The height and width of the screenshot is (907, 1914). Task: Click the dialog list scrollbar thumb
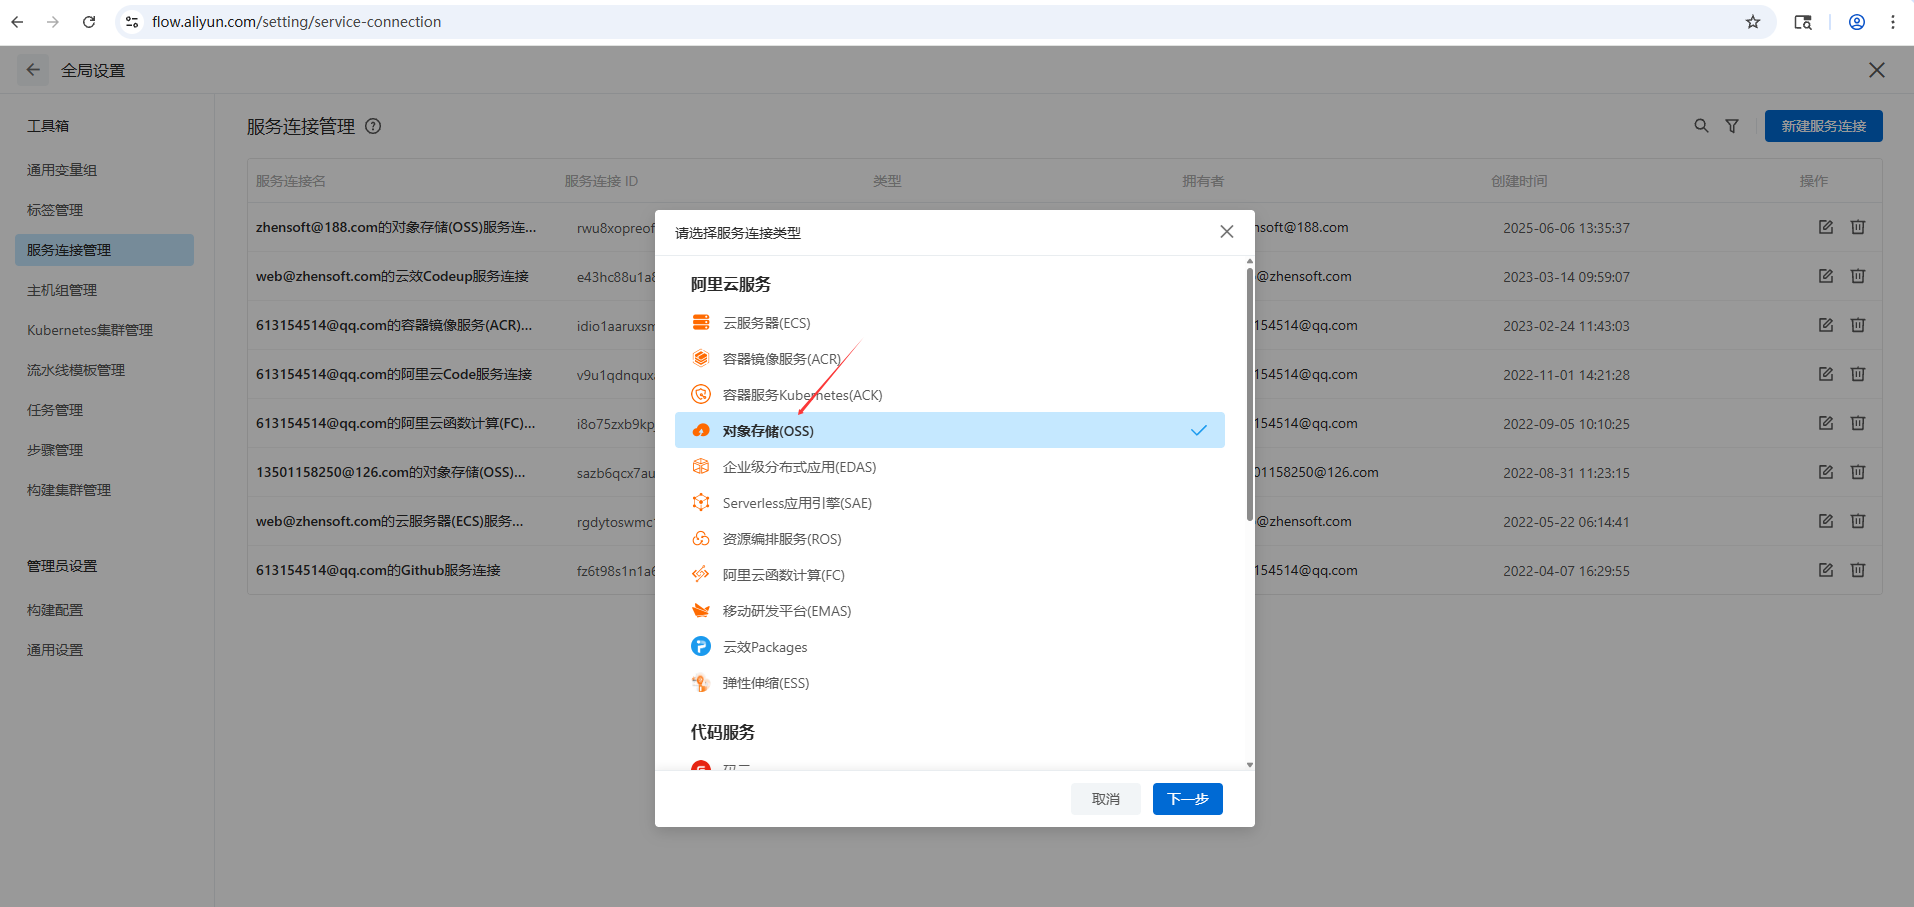pos(1250,394)
